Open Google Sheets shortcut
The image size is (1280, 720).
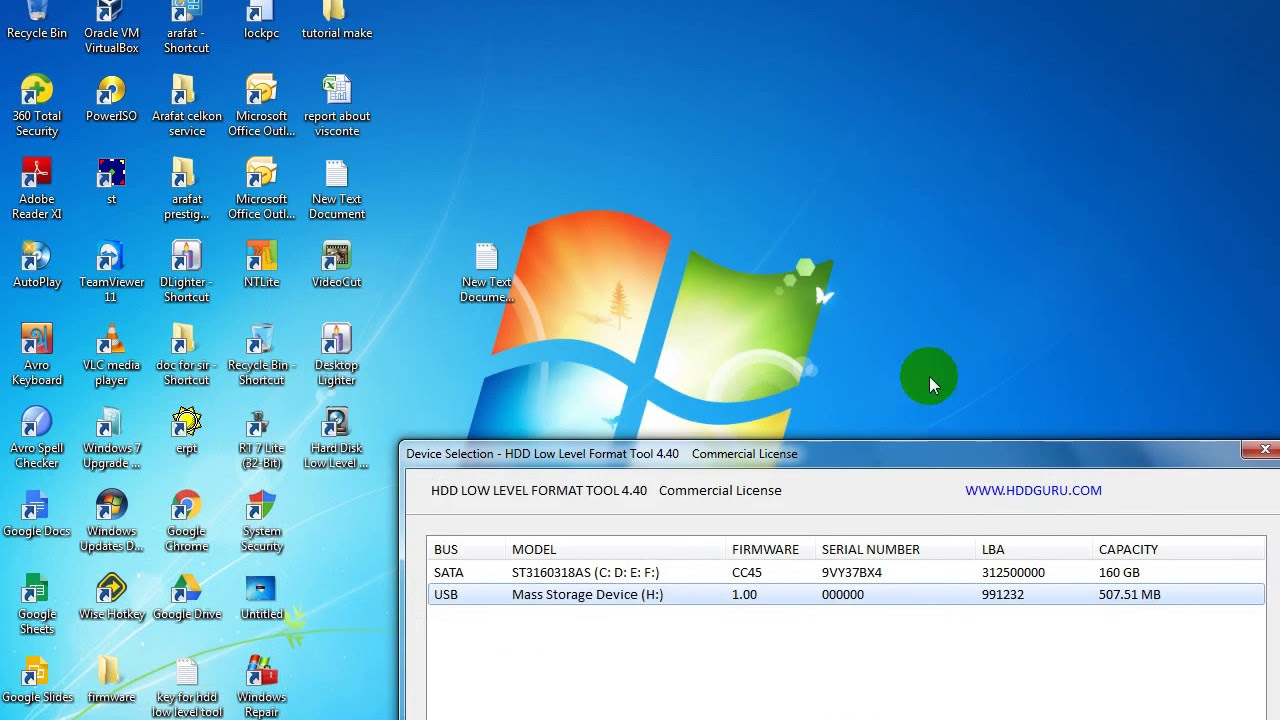pyautogui.click(x=37, y=603)
